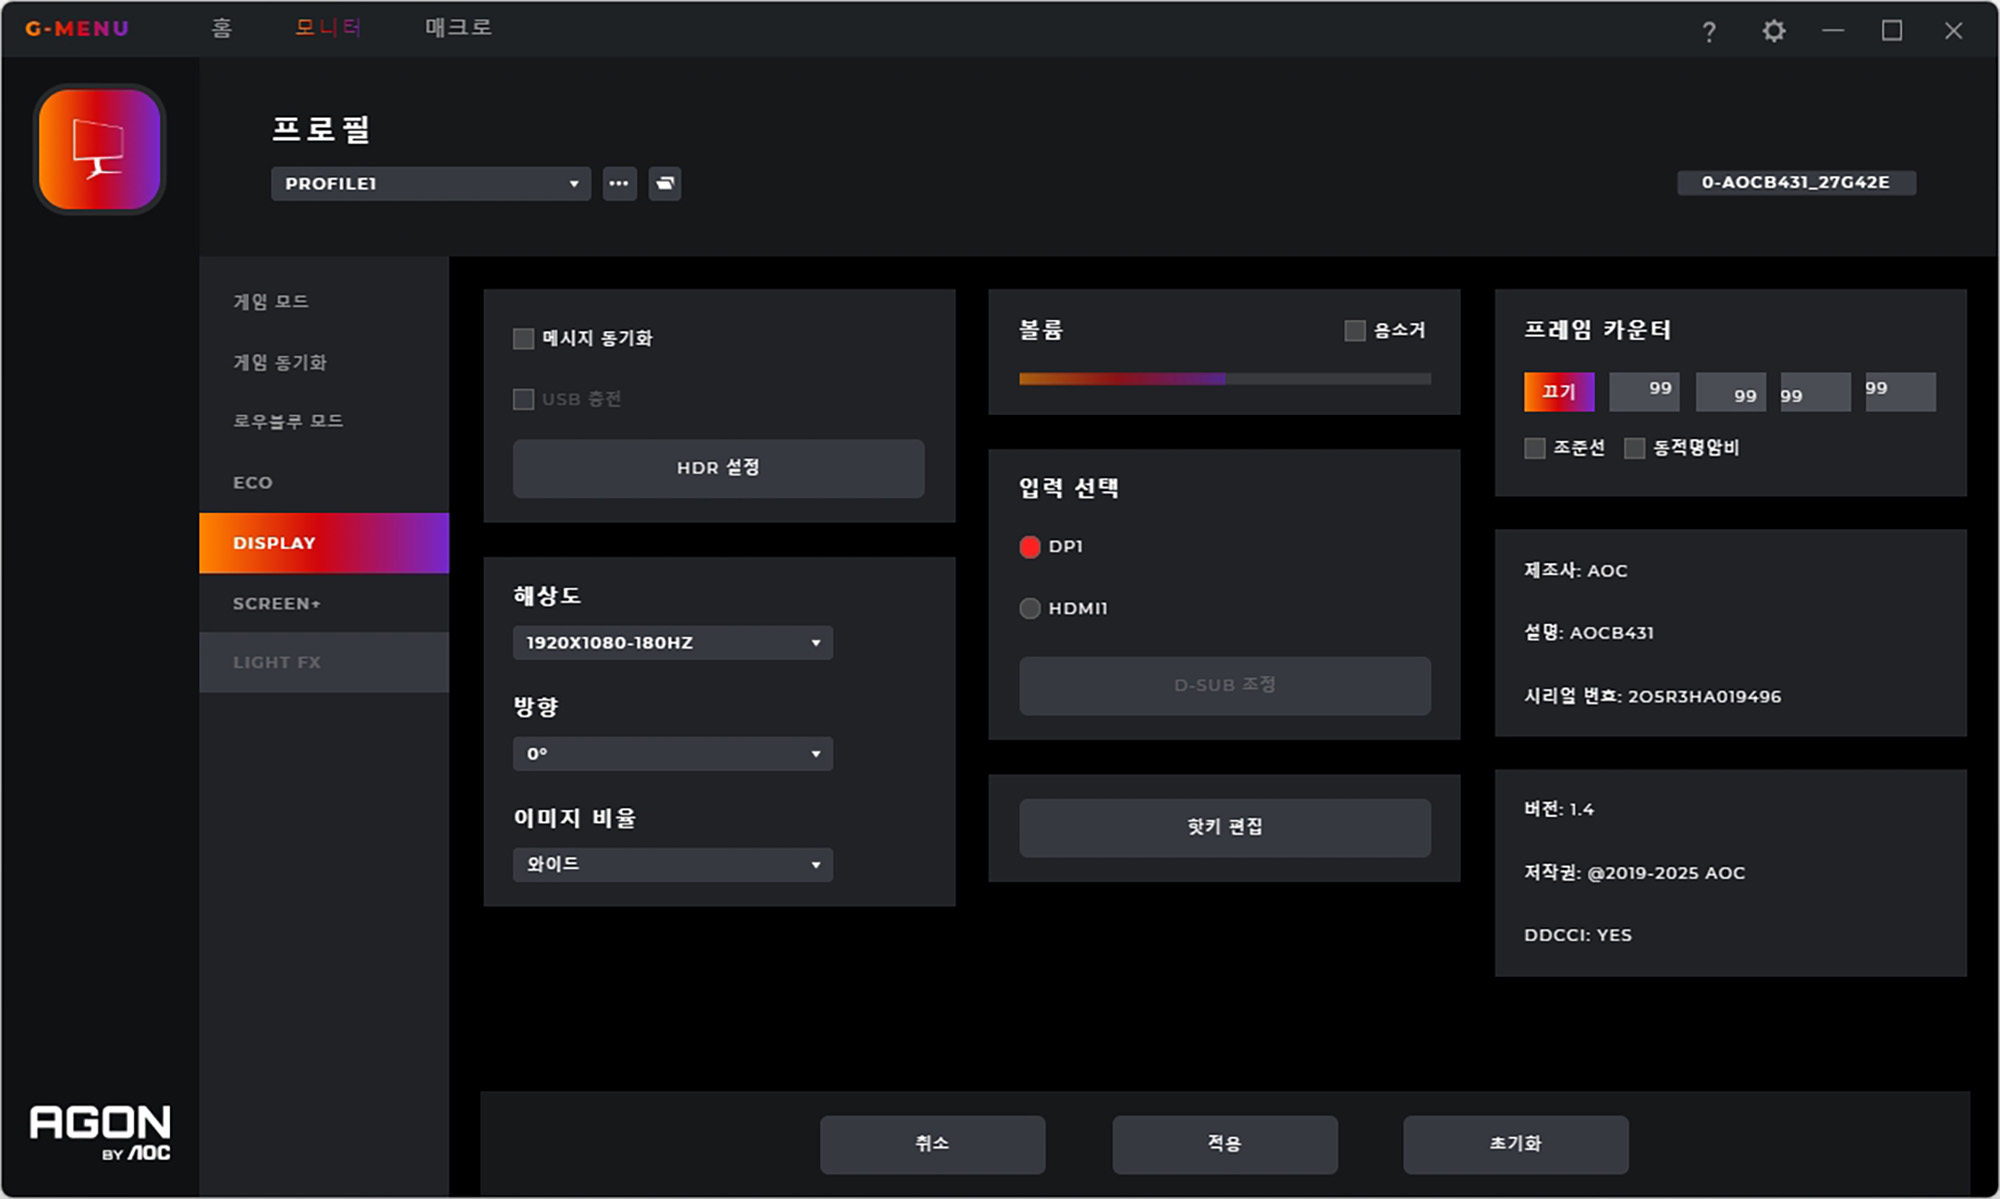This screenshot has height=1199, width=2000.
Task: Click the monitor logo icon in sidebar
Action: (x=100, y=150)
